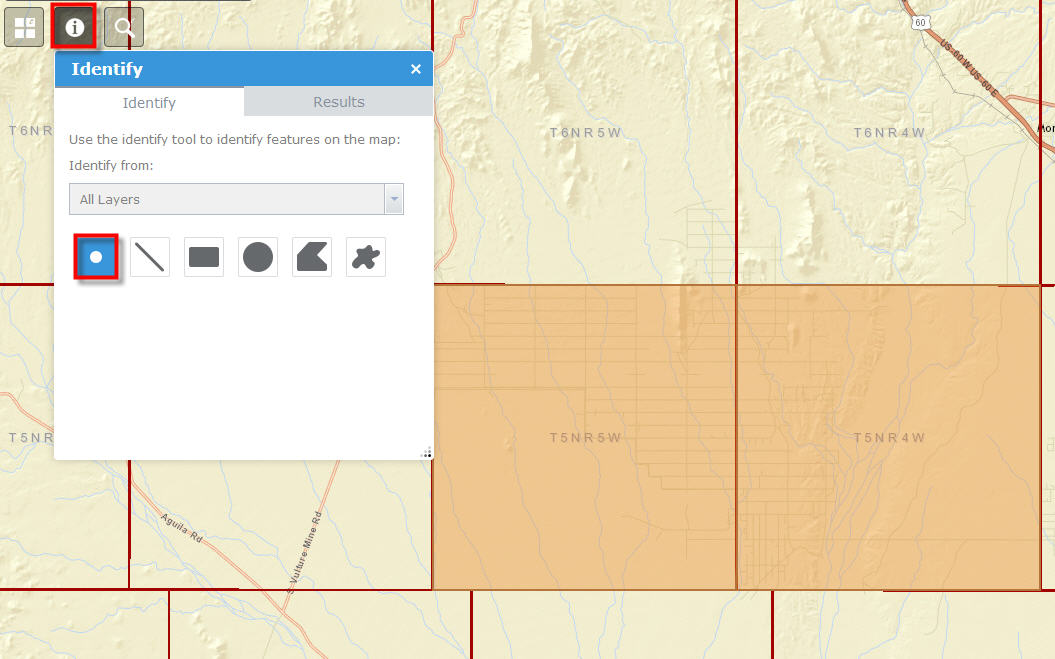Switch to the Results tab

(x=338, y=102)
